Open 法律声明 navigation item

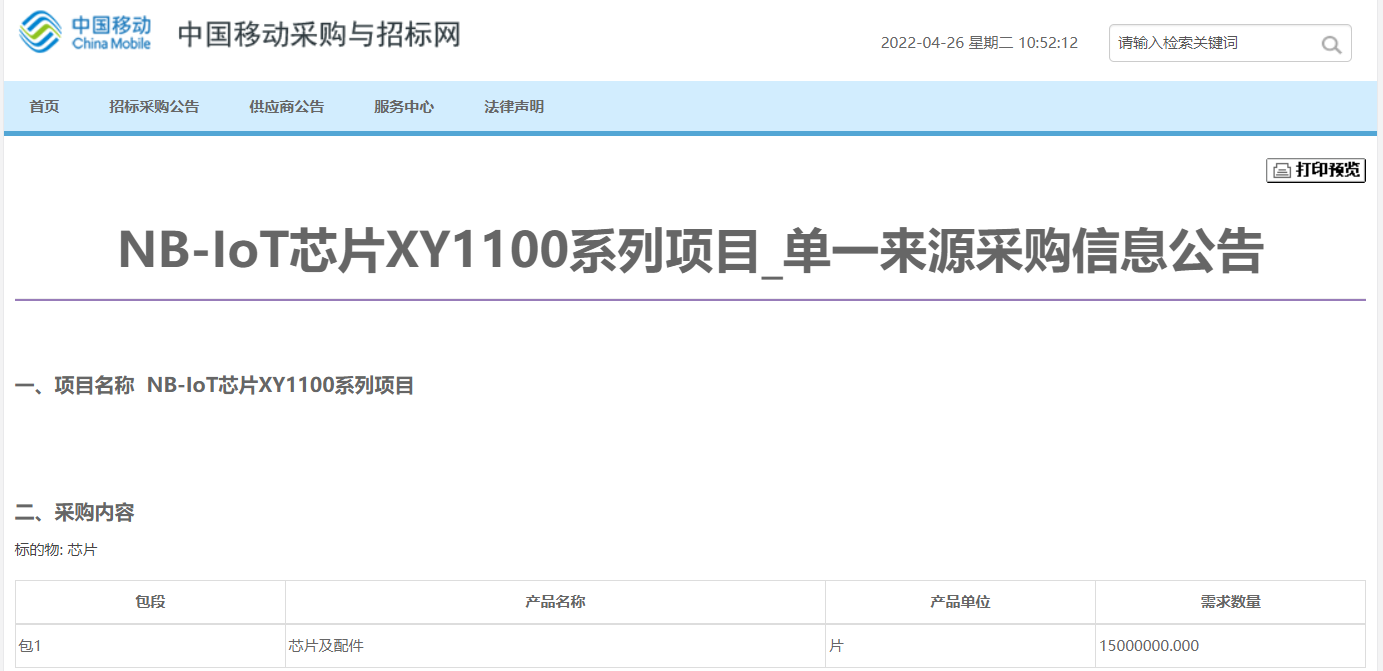click(x=513, y=107)
